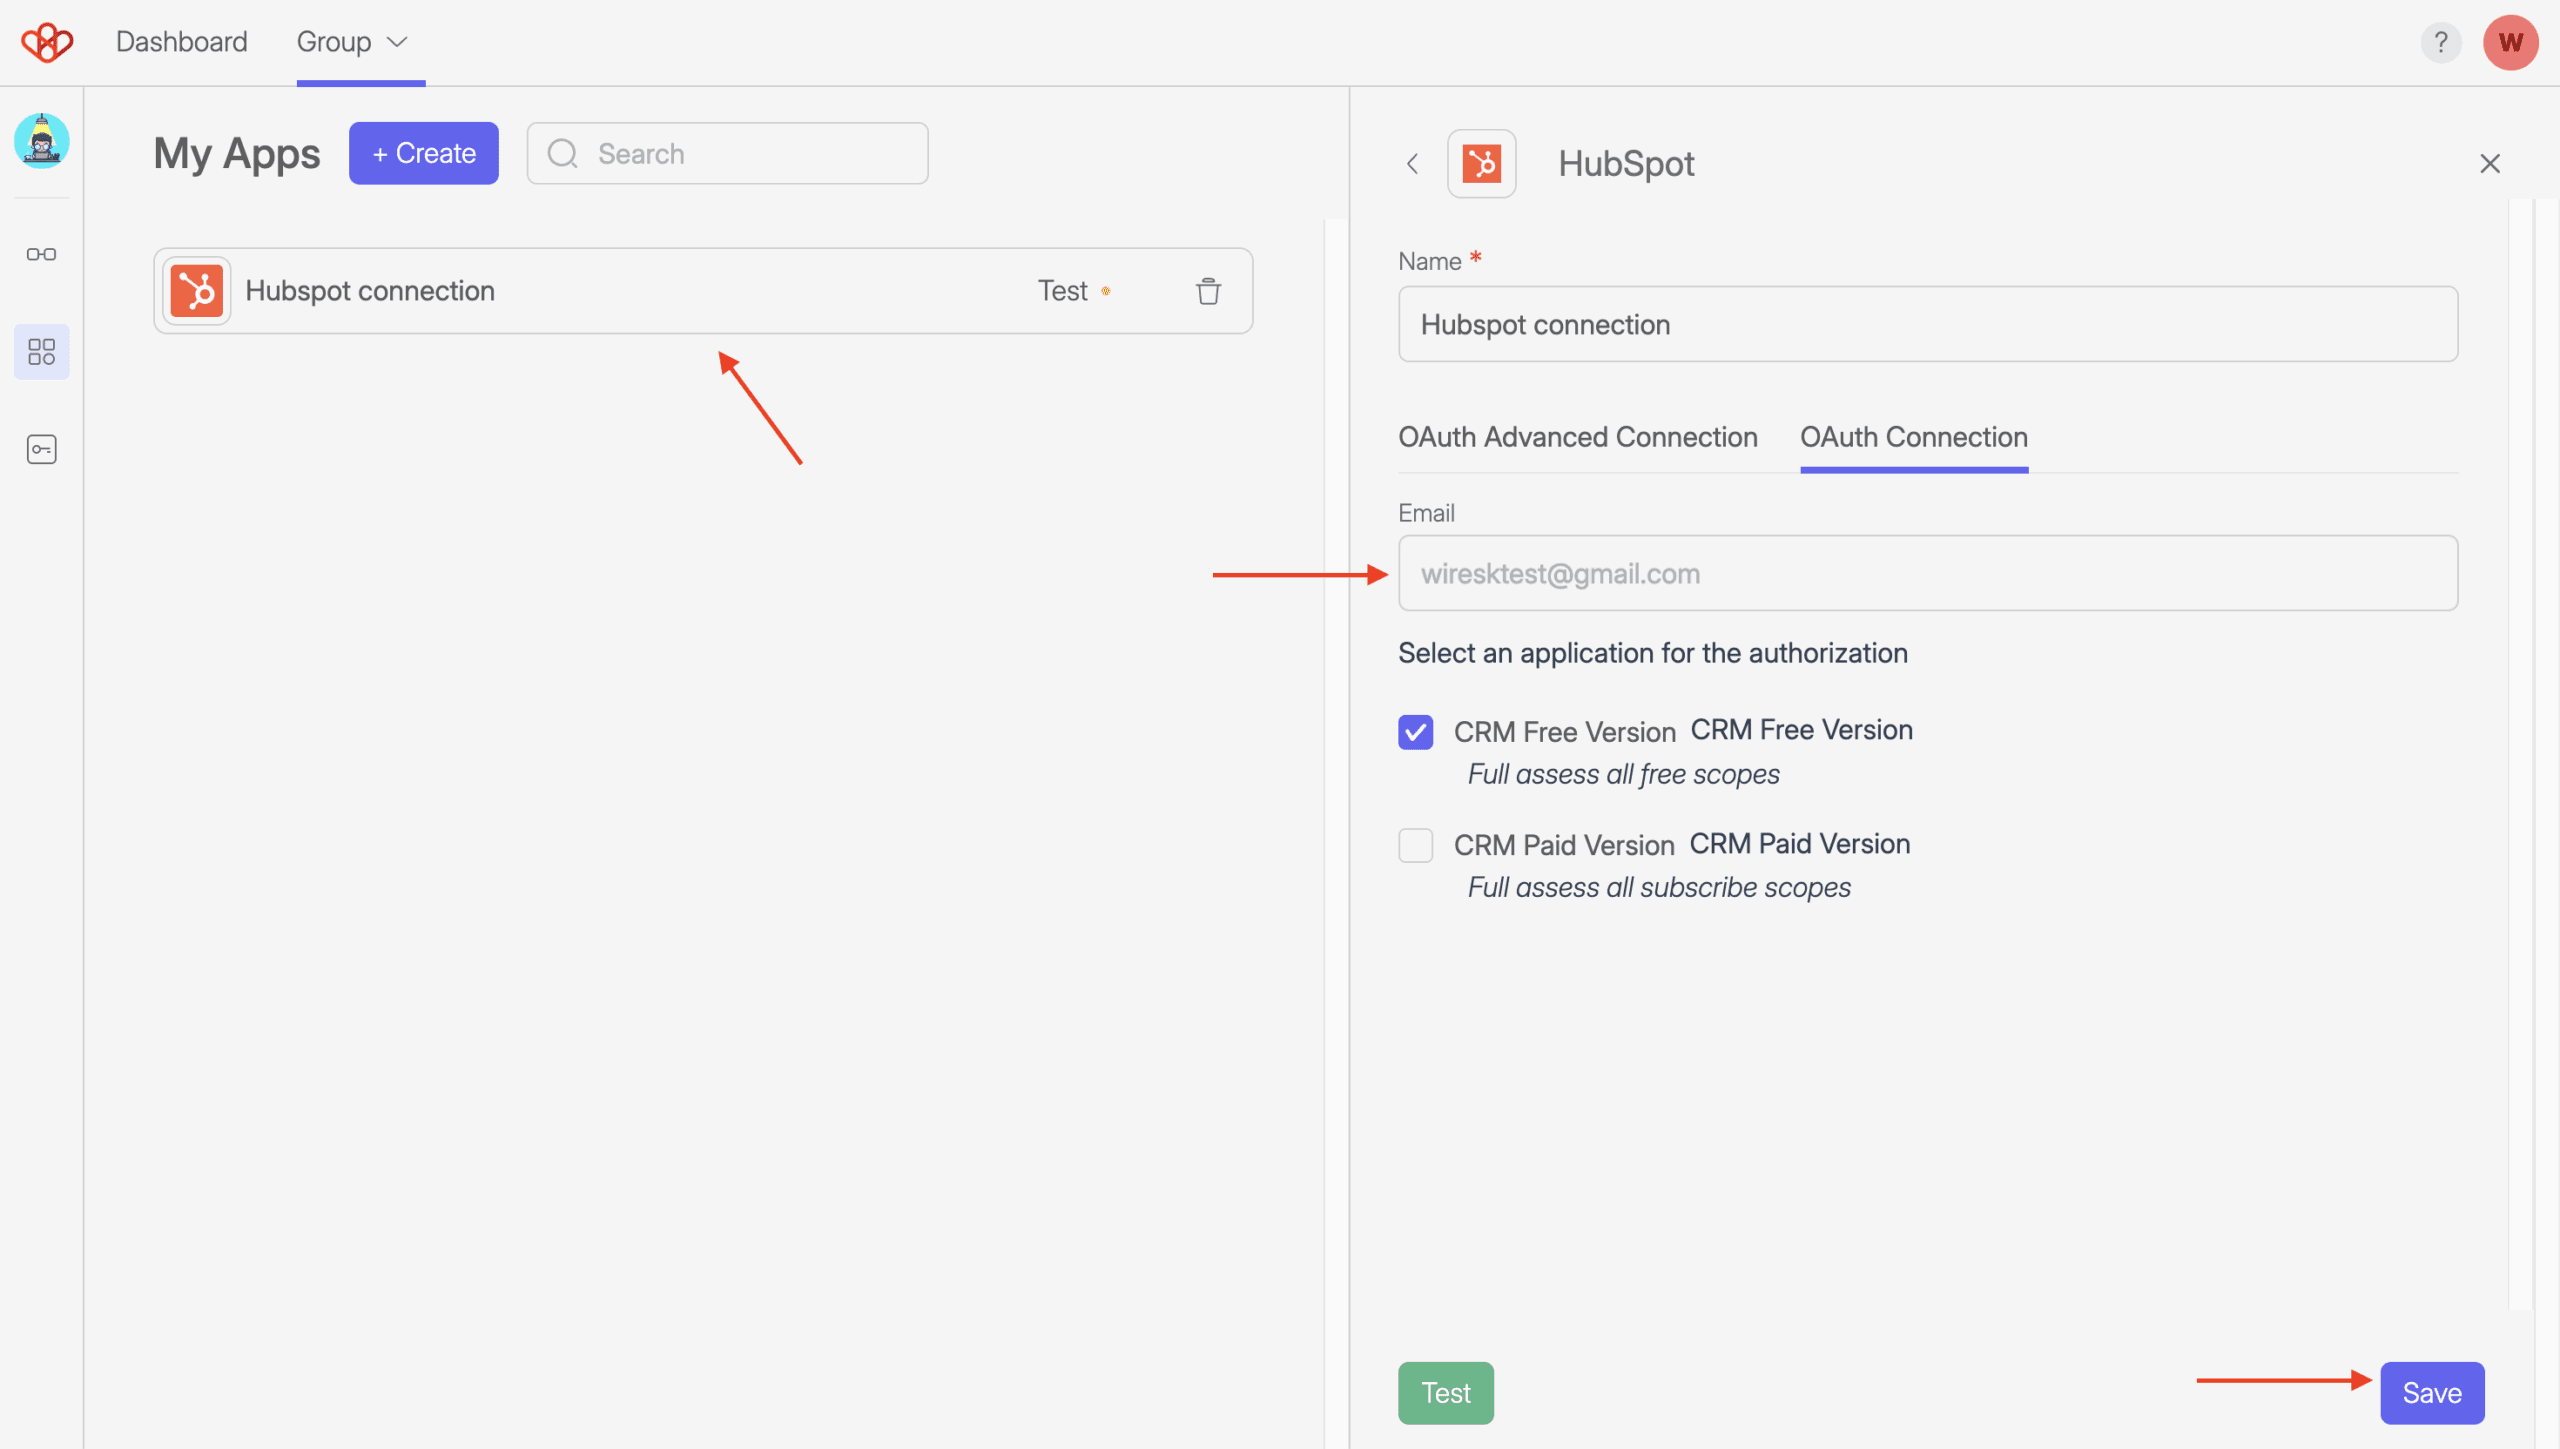Open the Hubspot connection list item
Screen dimensions: 2560x1449
703,291
